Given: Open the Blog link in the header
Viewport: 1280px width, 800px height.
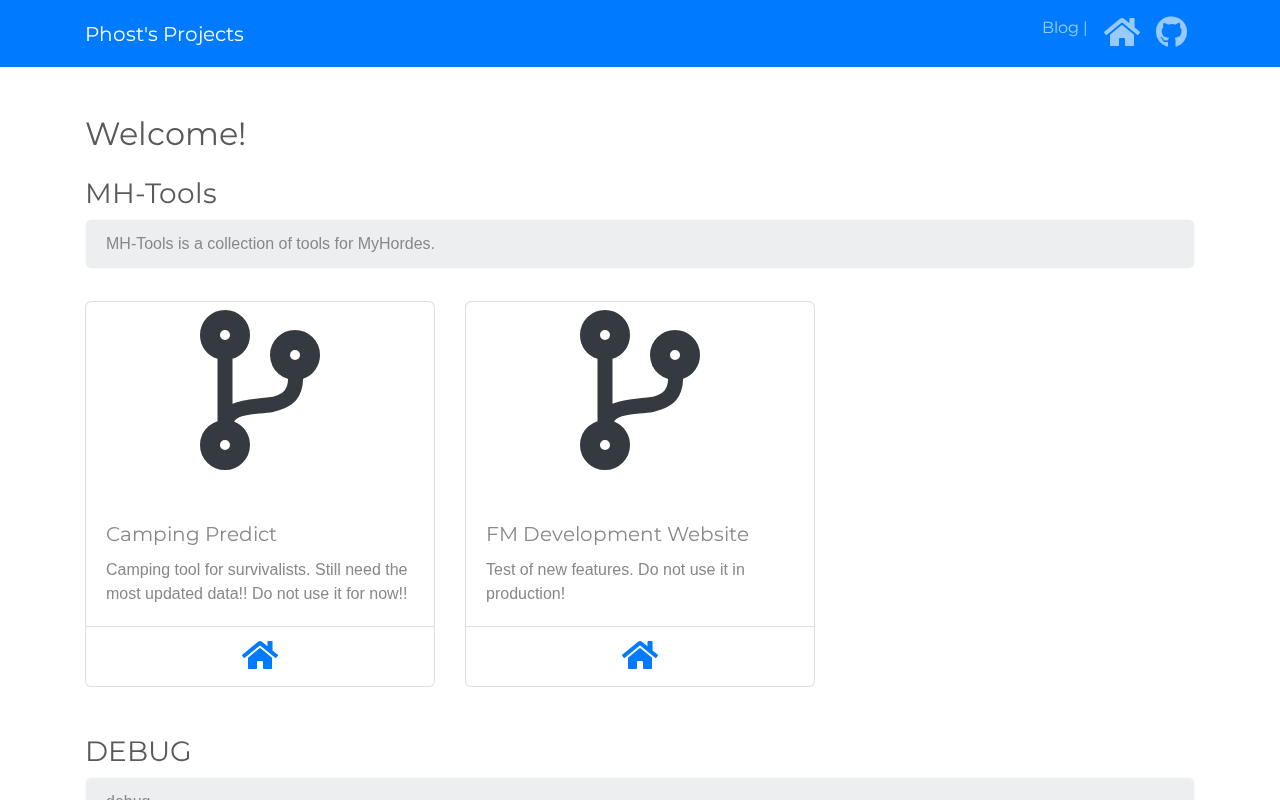Looking at the screenshot, I should click(1060, 28).
